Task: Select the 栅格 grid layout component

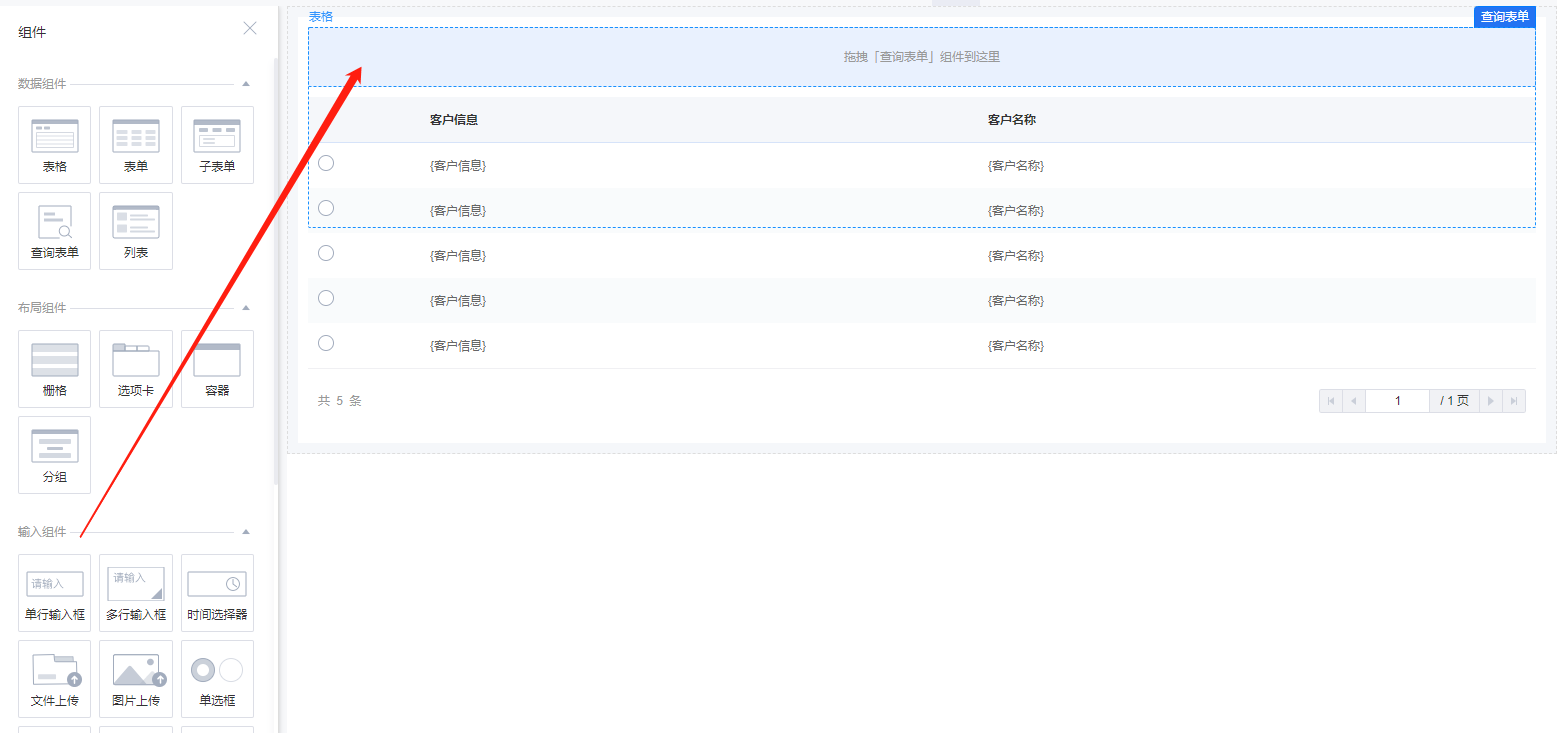Action: [x=54, y=369]
